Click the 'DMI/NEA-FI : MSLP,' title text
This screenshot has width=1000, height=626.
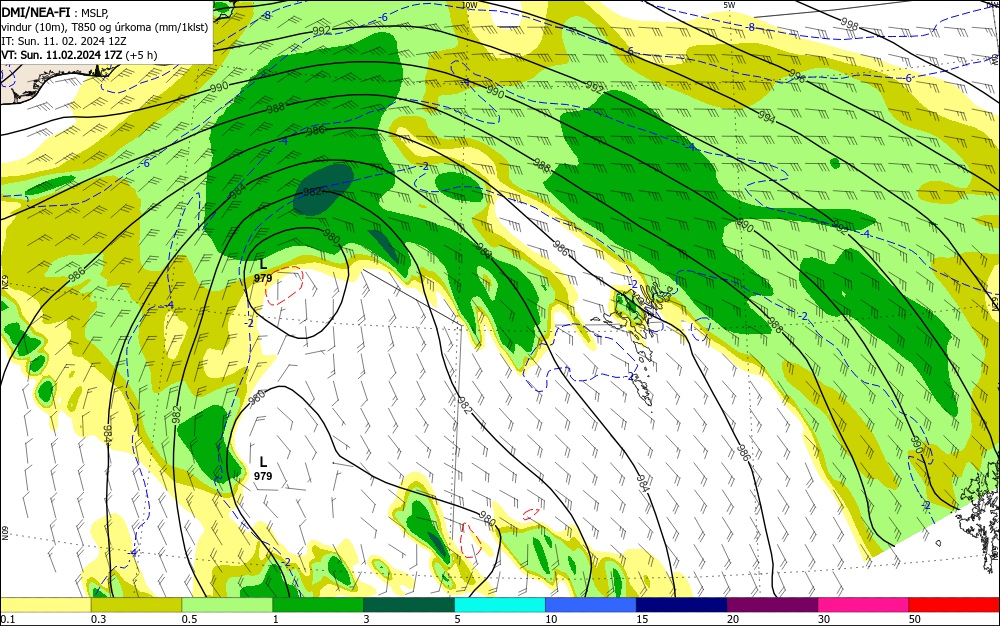click(x=55, y=11)
